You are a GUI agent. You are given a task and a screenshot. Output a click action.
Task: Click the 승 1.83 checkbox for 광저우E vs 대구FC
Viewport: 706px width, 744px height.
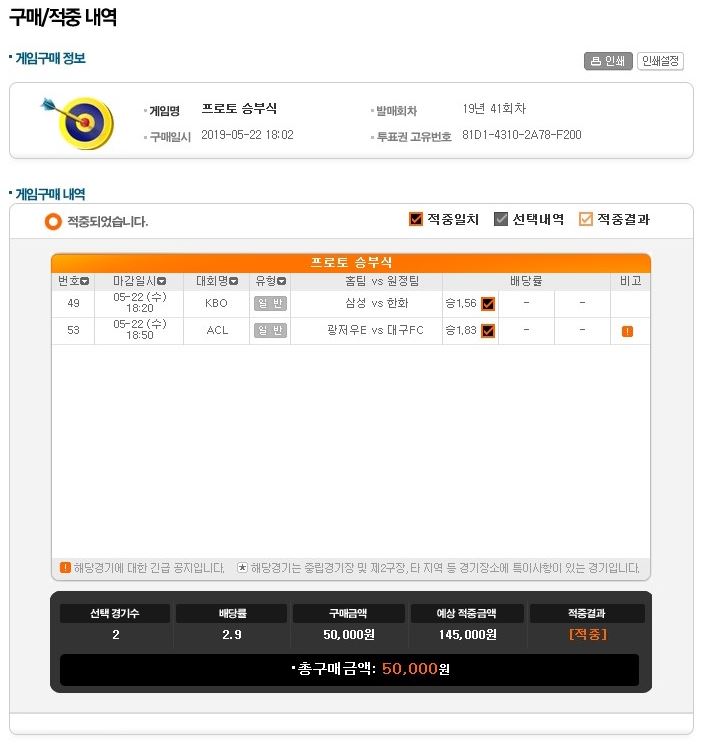(x=488, y=331)
